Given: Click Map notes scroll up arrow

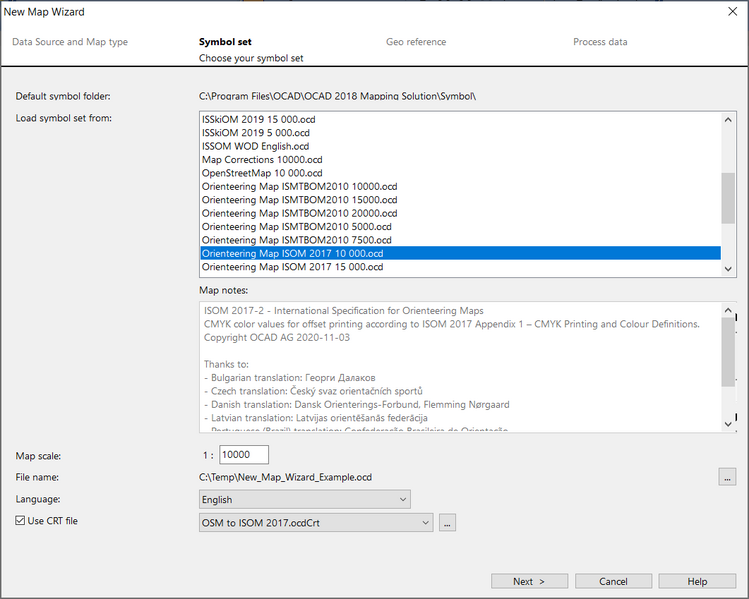Looking at the screenshot, I should [728, 310].
